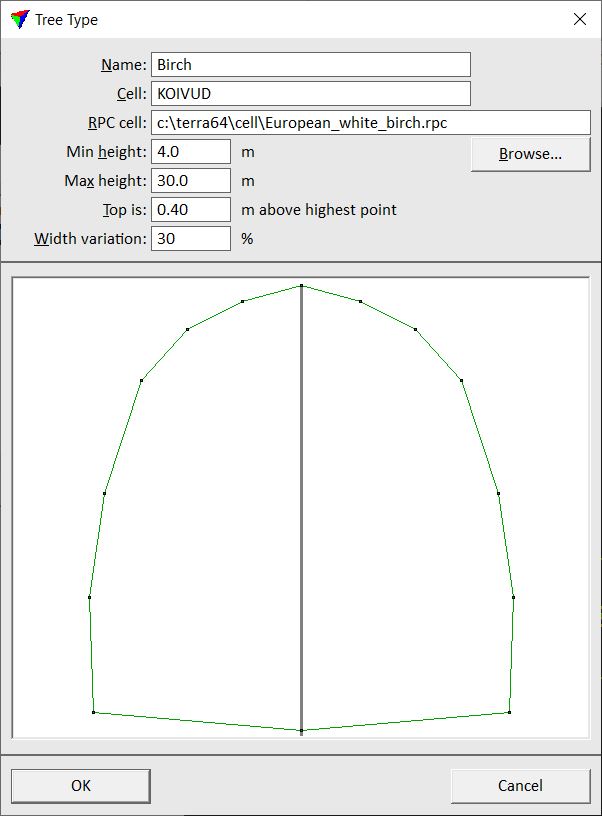Click the rightmost vertex of the tree outline
Viewport: 602px width, 816px height.
(x=513, y=597)
